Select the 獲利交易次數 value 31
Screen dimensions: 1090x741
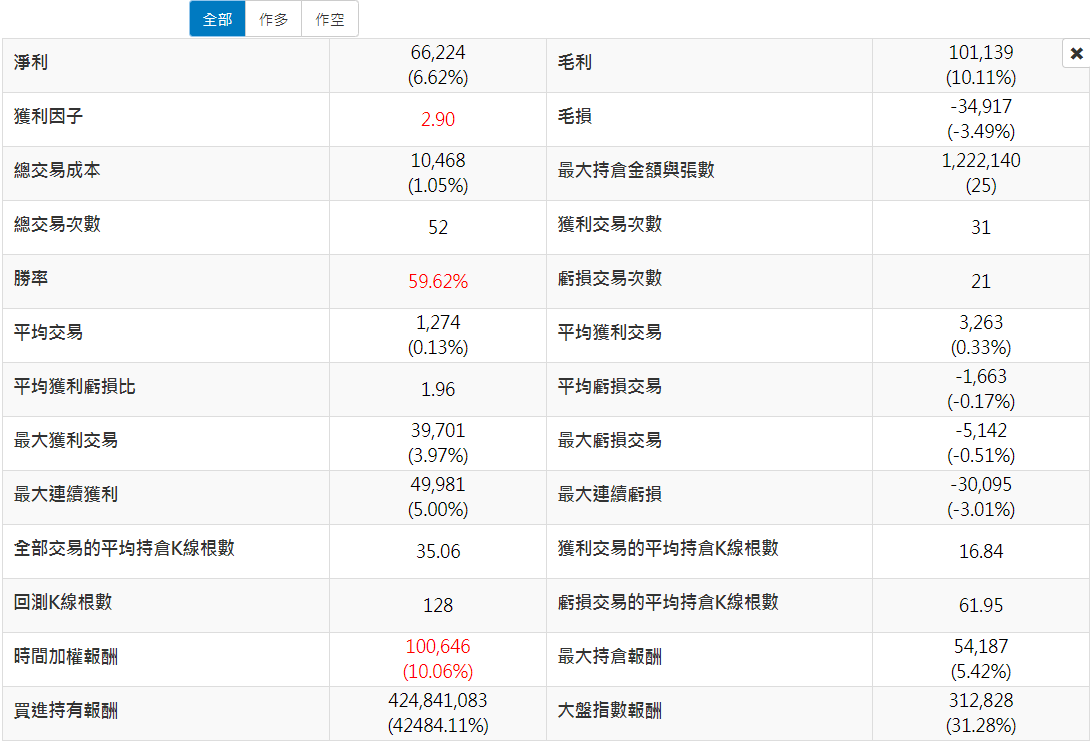tap(980, 228)
